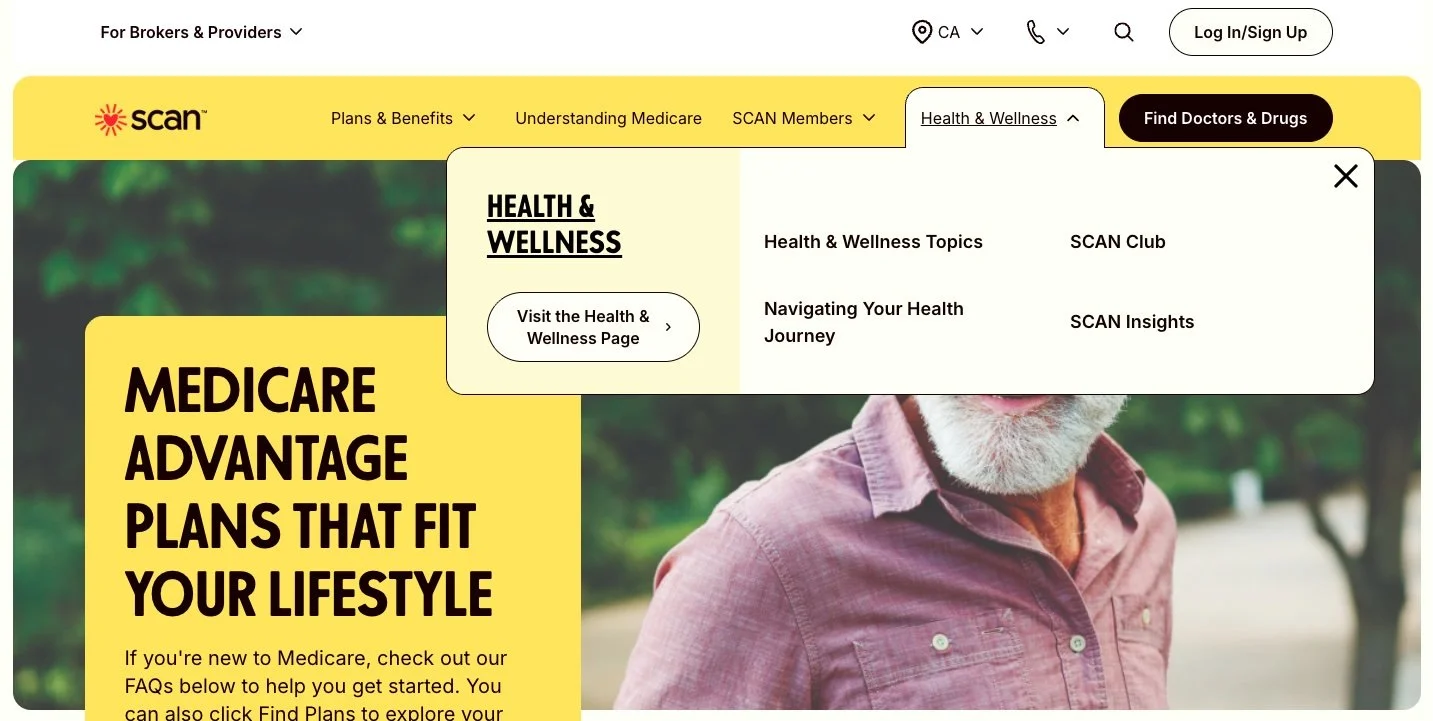Screen dimensions: 1433x721
Task: Click the phone icon
Action: 1036,32
